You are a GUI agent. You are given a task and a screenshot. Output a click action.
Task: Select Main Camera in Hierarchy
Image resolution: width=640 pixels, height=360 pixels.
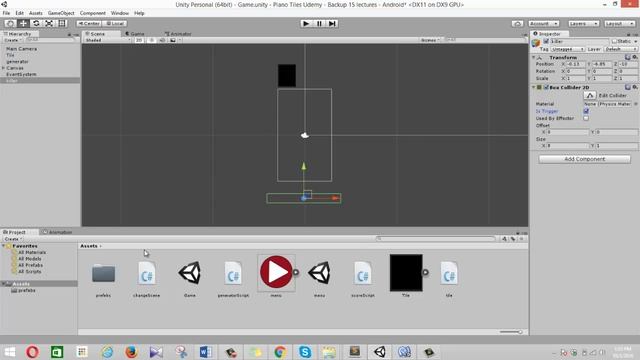[x=21, y=49]
